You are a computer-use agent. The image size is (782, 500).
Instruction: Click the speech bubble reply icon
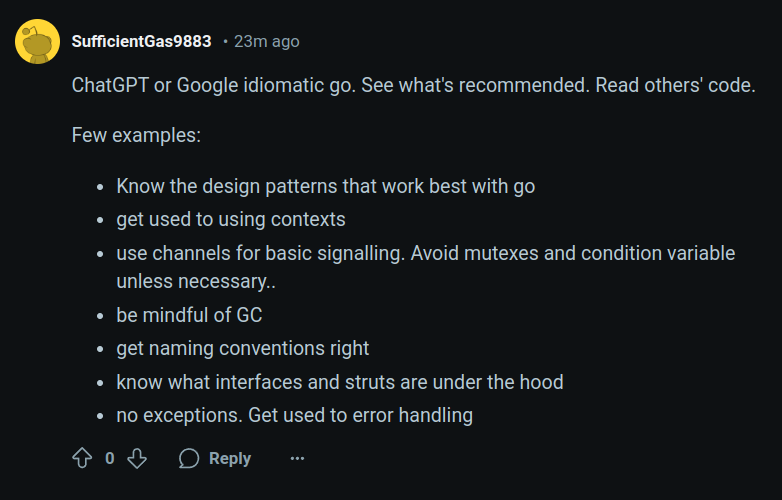click(189, 458)
